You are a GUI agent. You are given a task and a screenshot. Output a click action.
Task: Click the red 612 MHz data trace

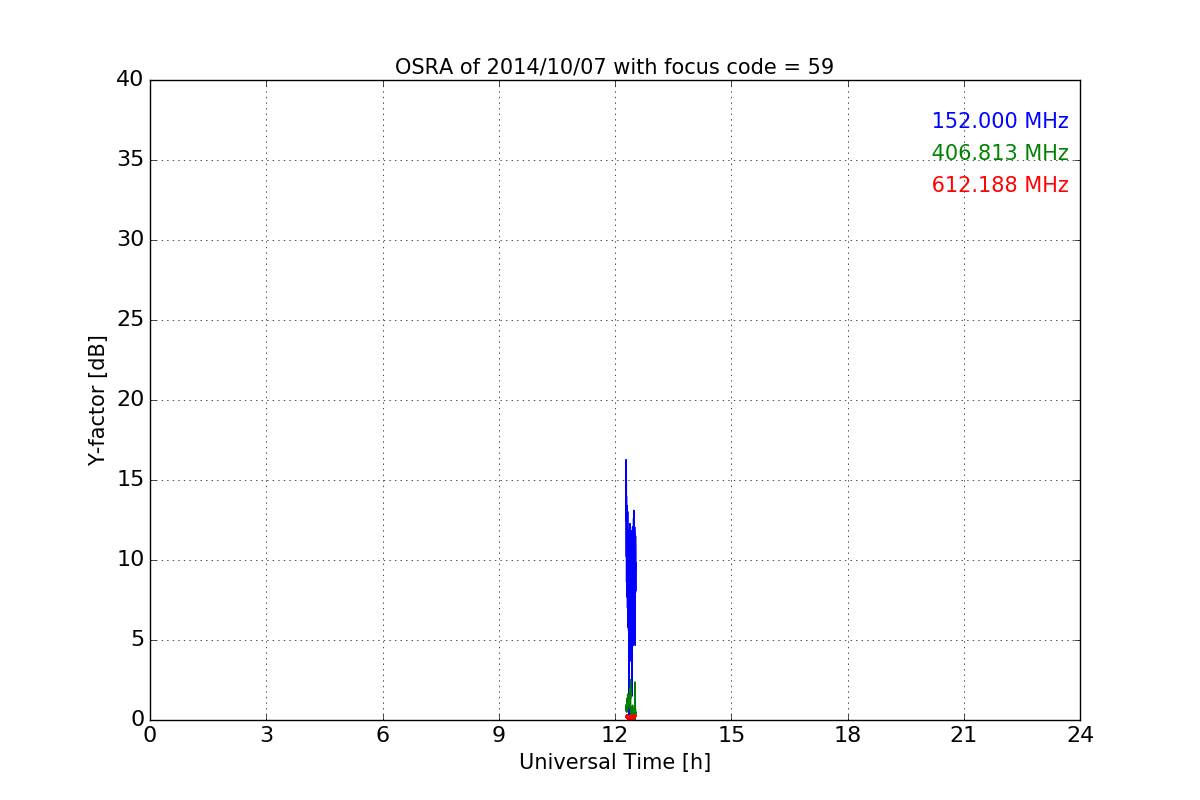(631, 717)
